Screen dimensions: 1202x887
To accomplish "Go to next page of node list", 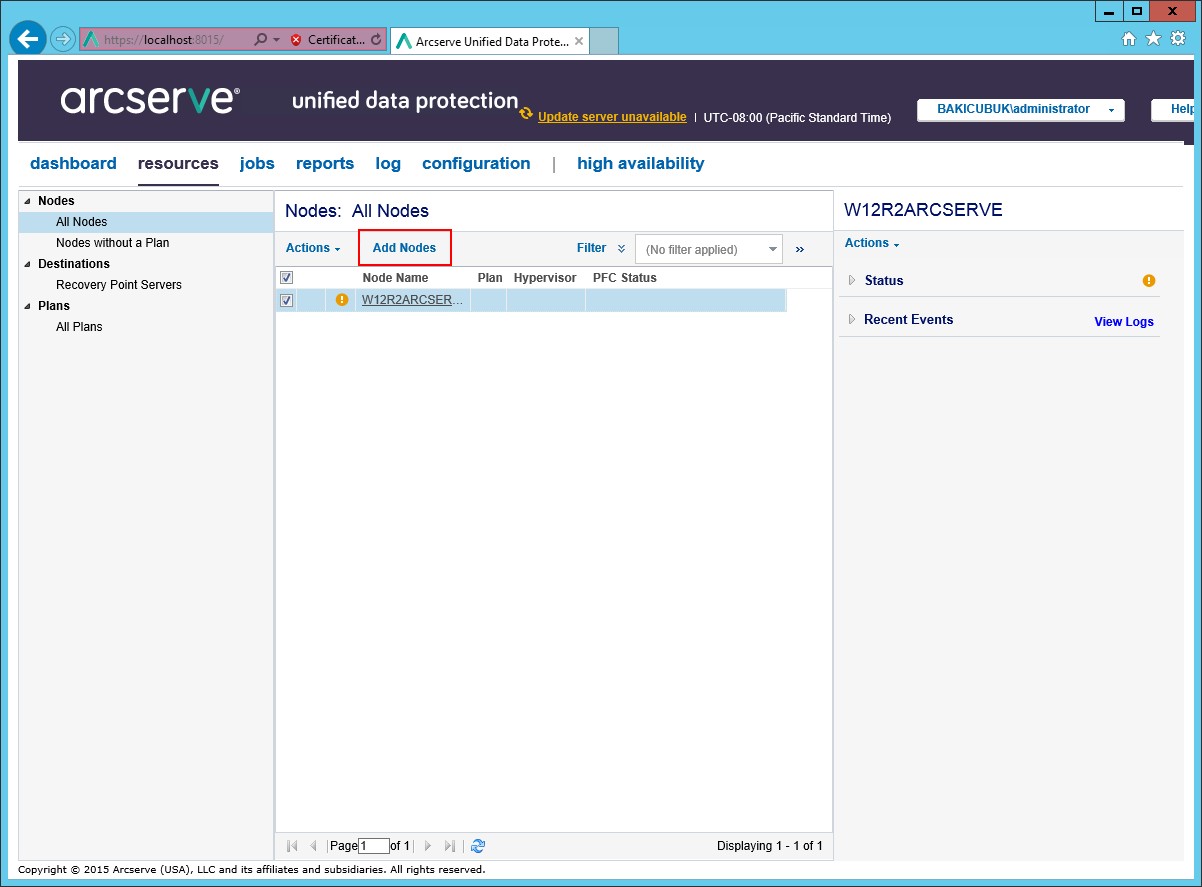I will 428,846.
